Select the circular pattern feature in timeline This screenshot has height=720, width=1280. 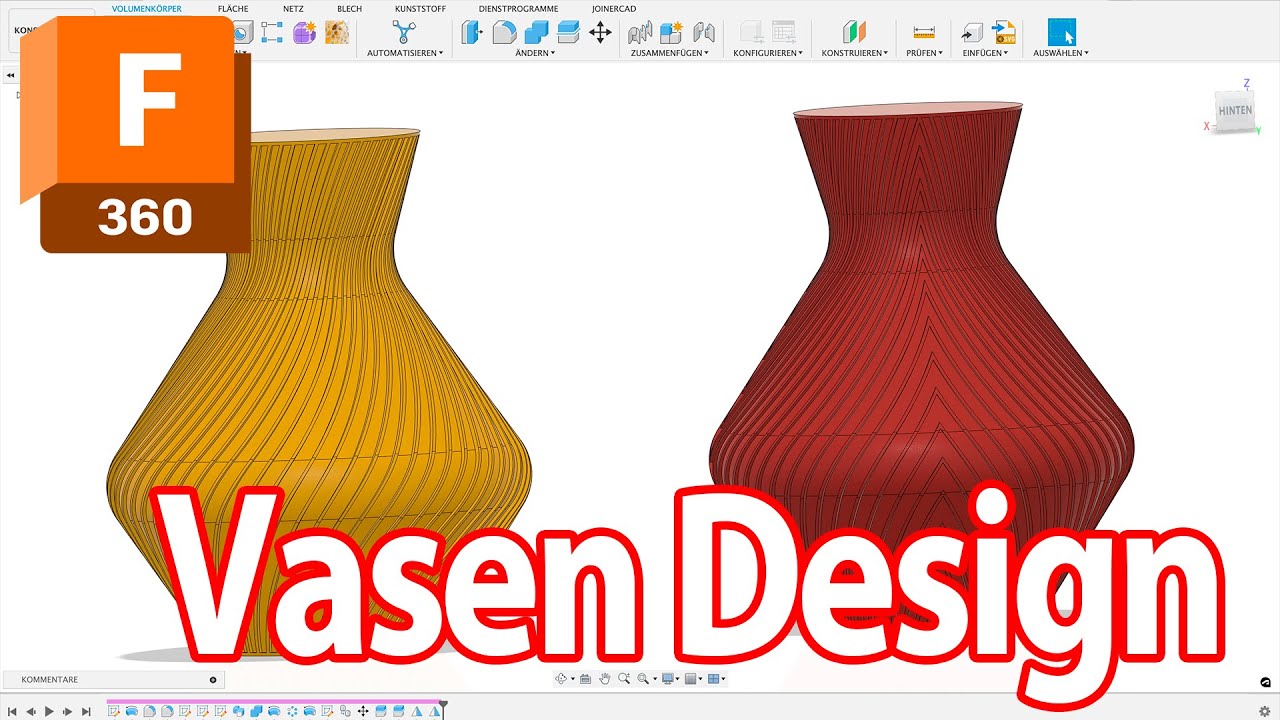coord(293,711)
